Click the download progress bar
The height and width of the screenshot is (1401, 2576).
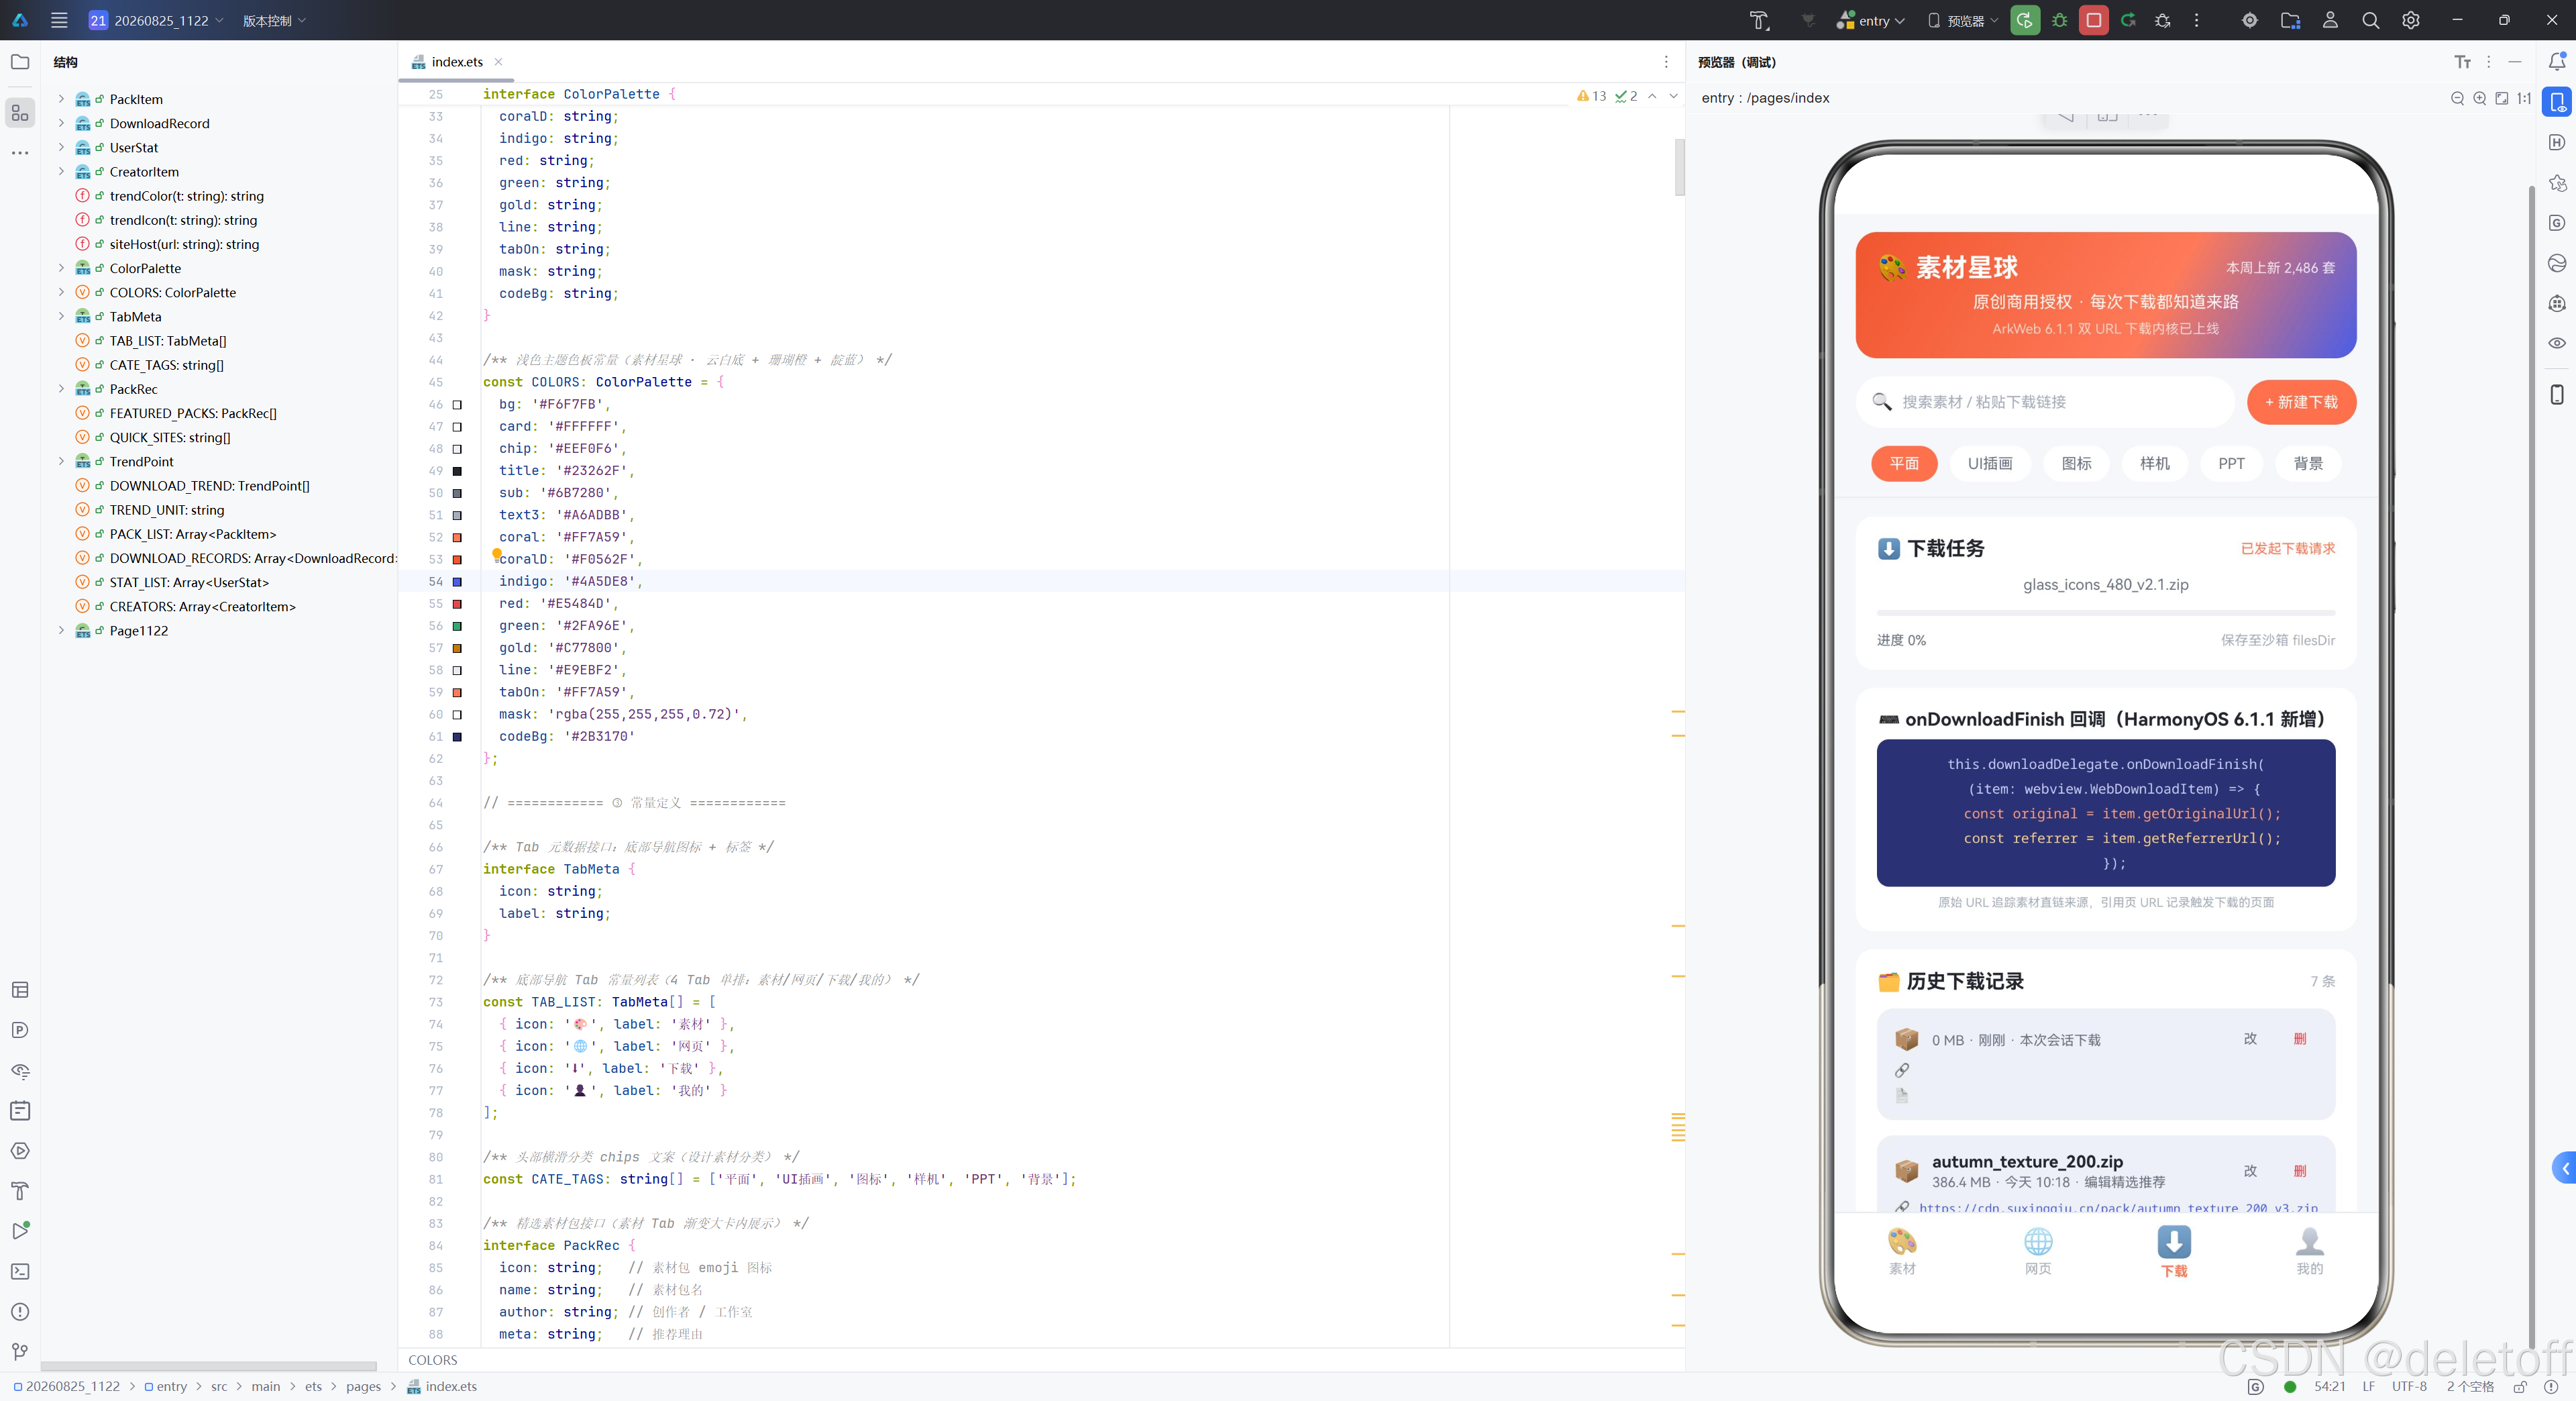(x=2106, y=612)
